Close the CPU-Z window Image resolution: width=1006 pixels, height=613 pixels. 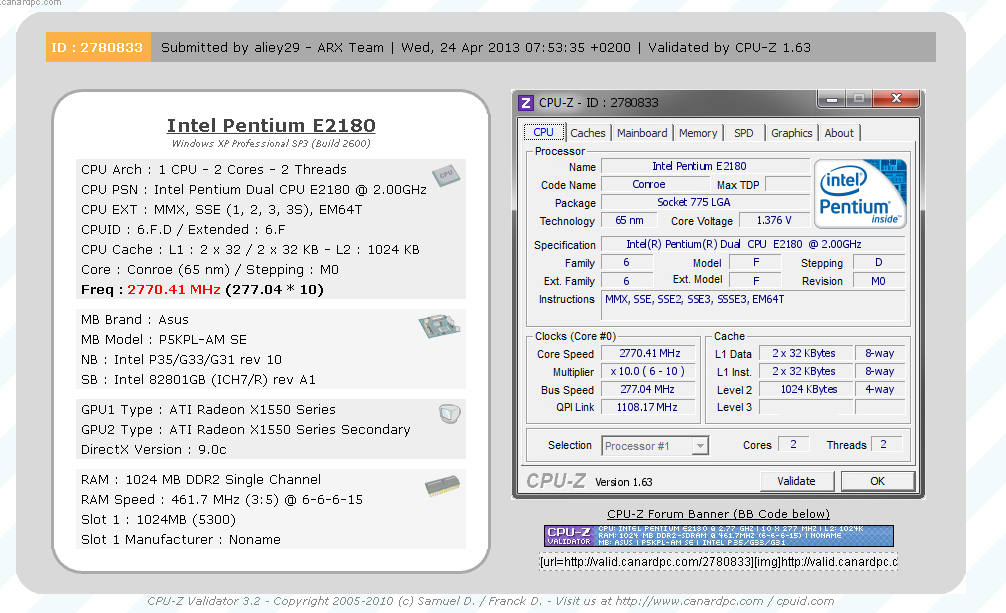click(x=896, y=99)
